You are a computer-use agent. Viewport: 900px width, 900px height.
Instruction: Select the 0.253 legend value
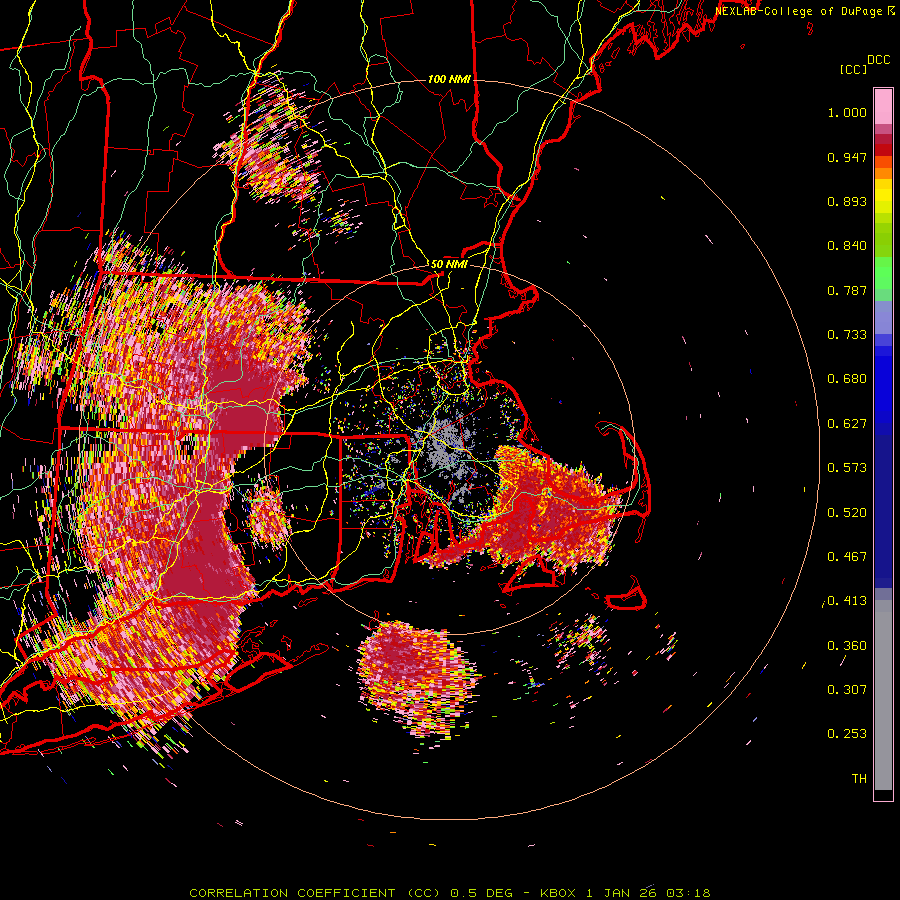(847, 734)
